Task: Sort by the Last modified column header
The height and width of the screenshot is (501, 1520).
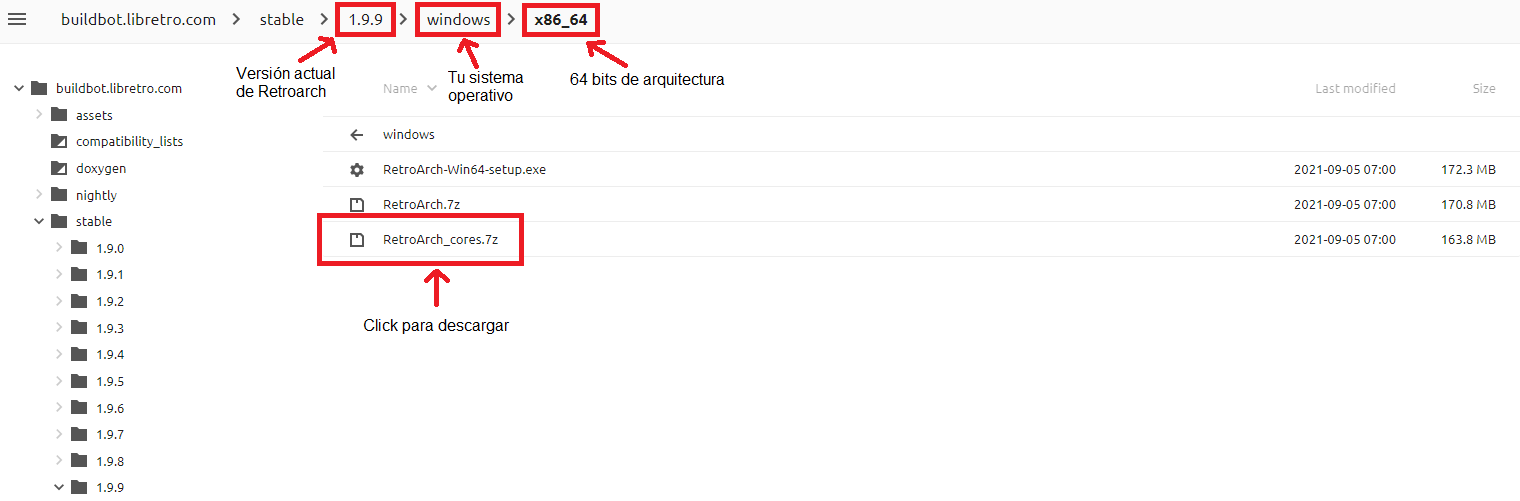Action: point(1355,88)
